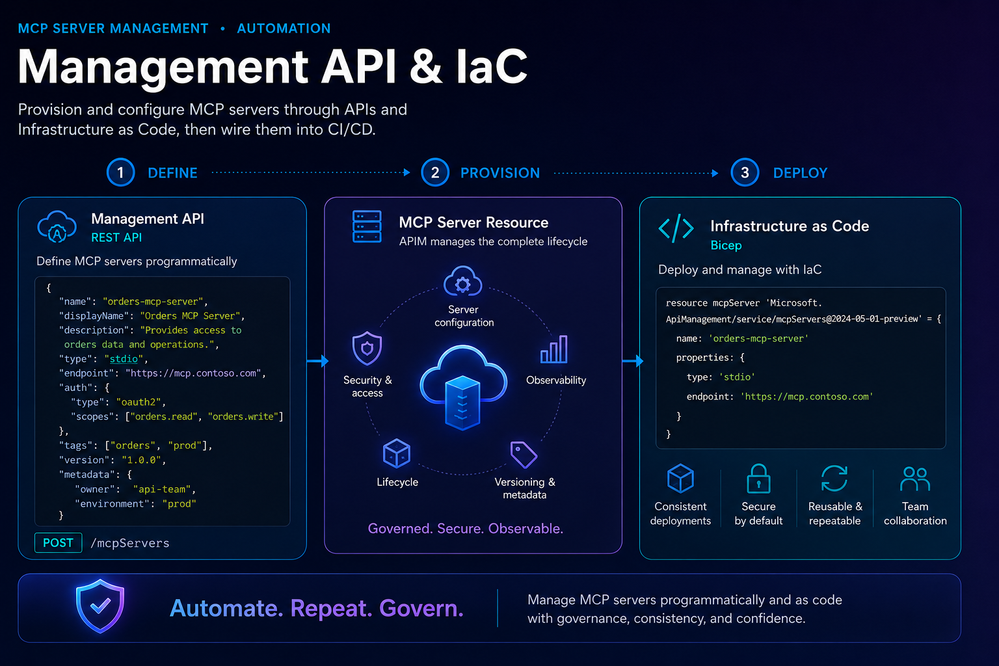This screenshot has height=666, width=999.
Task: Click the Team collaboration people icon
Action: coord(915,479)
